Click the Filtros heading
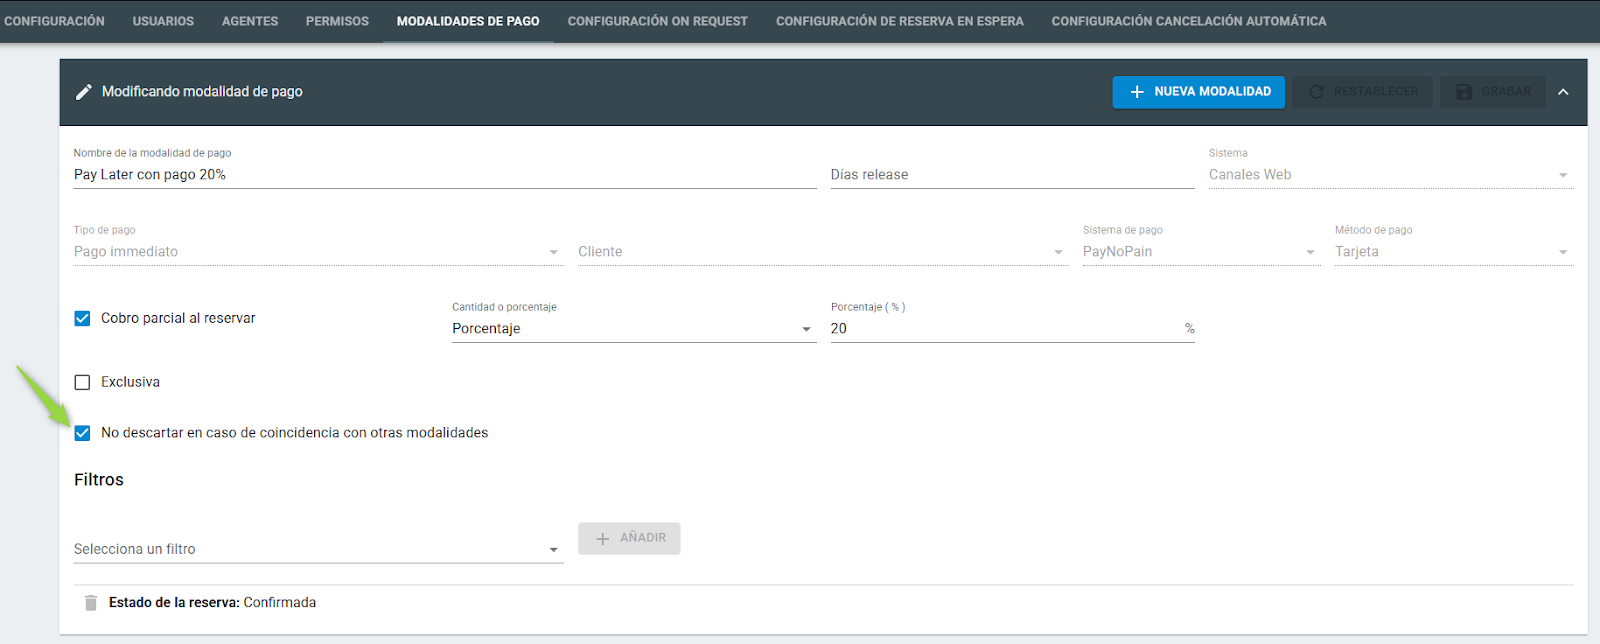Screen dimensions: 1600x644 (99, 480)
